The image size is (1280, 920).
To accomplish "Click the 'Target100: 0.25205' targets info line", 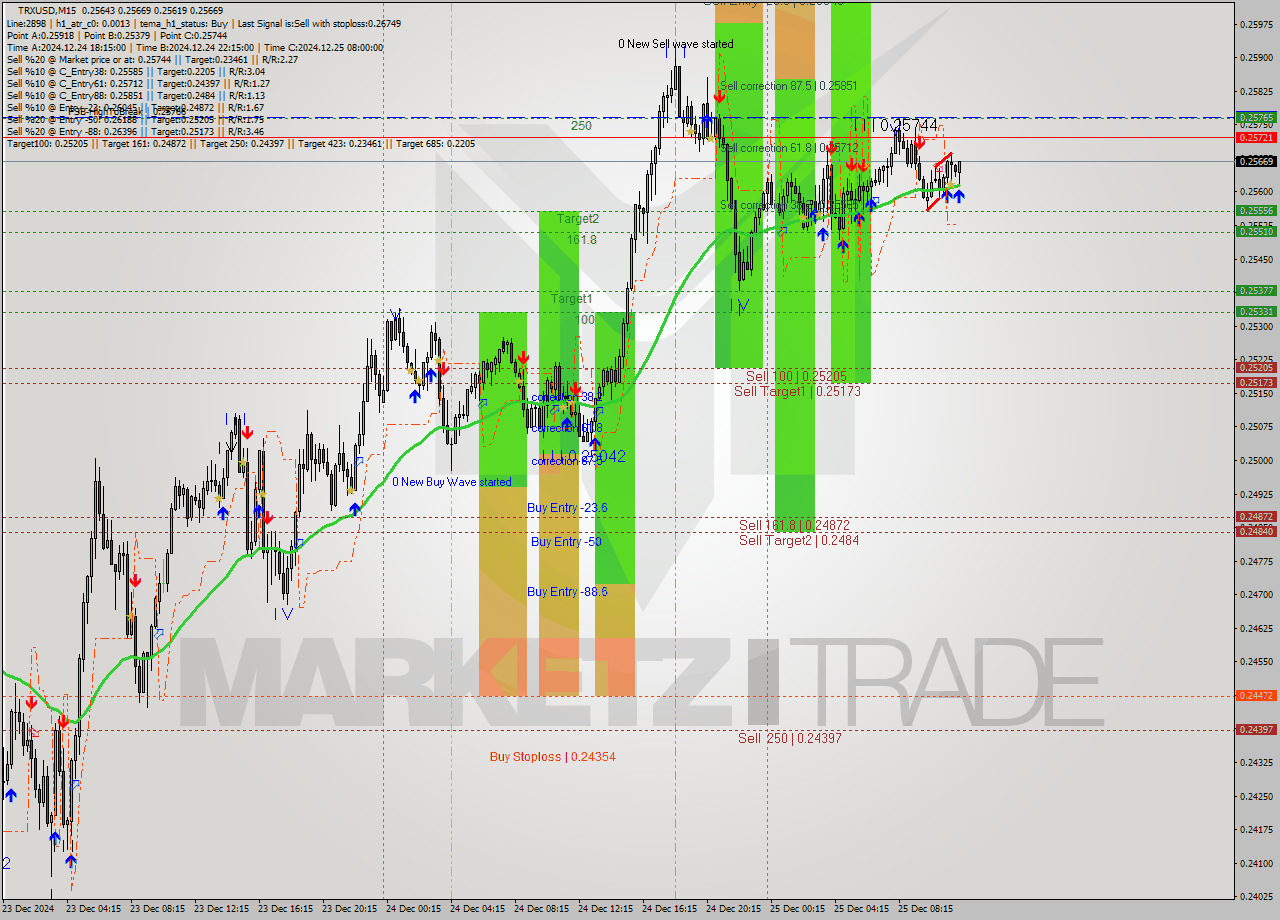I will pos(240,143).
